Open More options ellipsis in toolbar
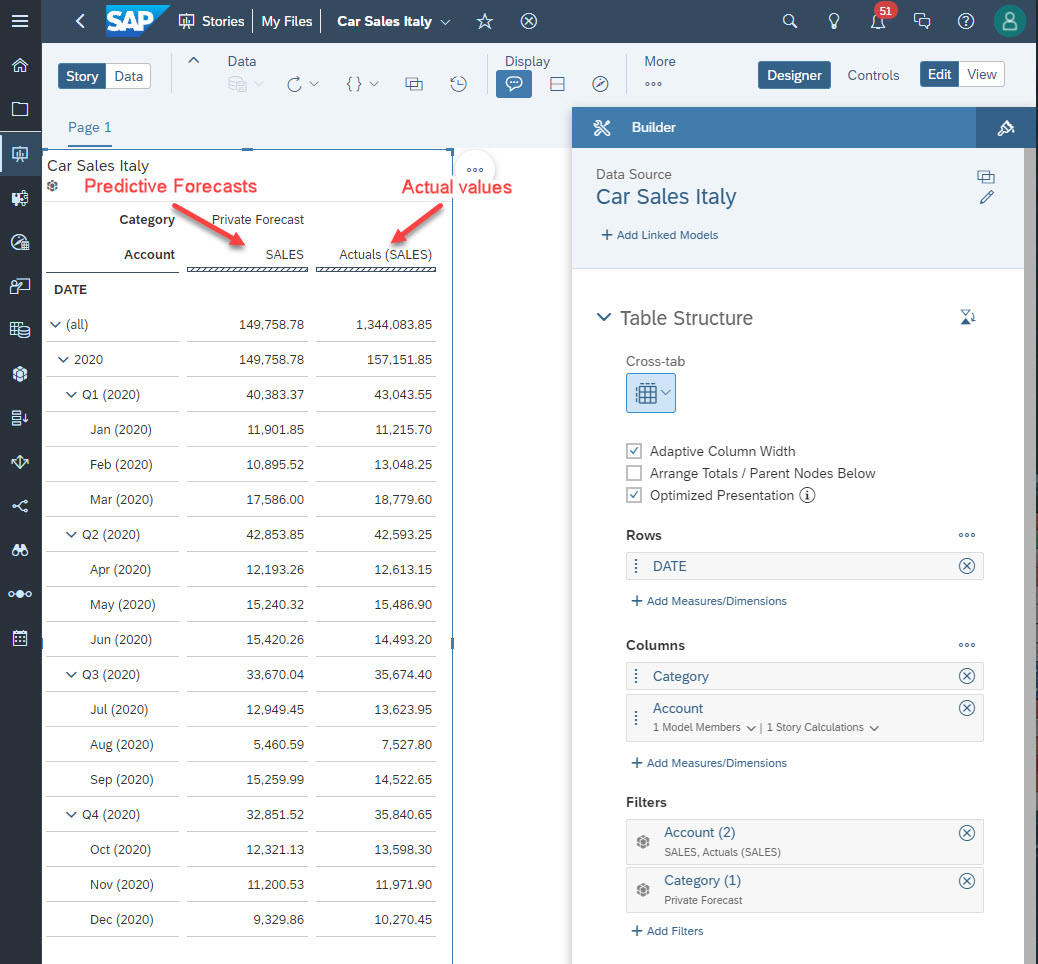This screenshot has width=1038, height=964. coord(653,84)
